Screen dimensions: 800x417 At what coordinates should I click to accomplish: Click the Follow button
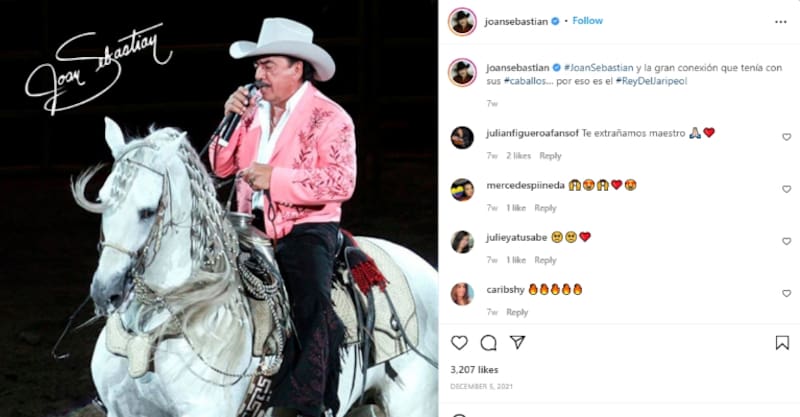[x=587, y=21]
